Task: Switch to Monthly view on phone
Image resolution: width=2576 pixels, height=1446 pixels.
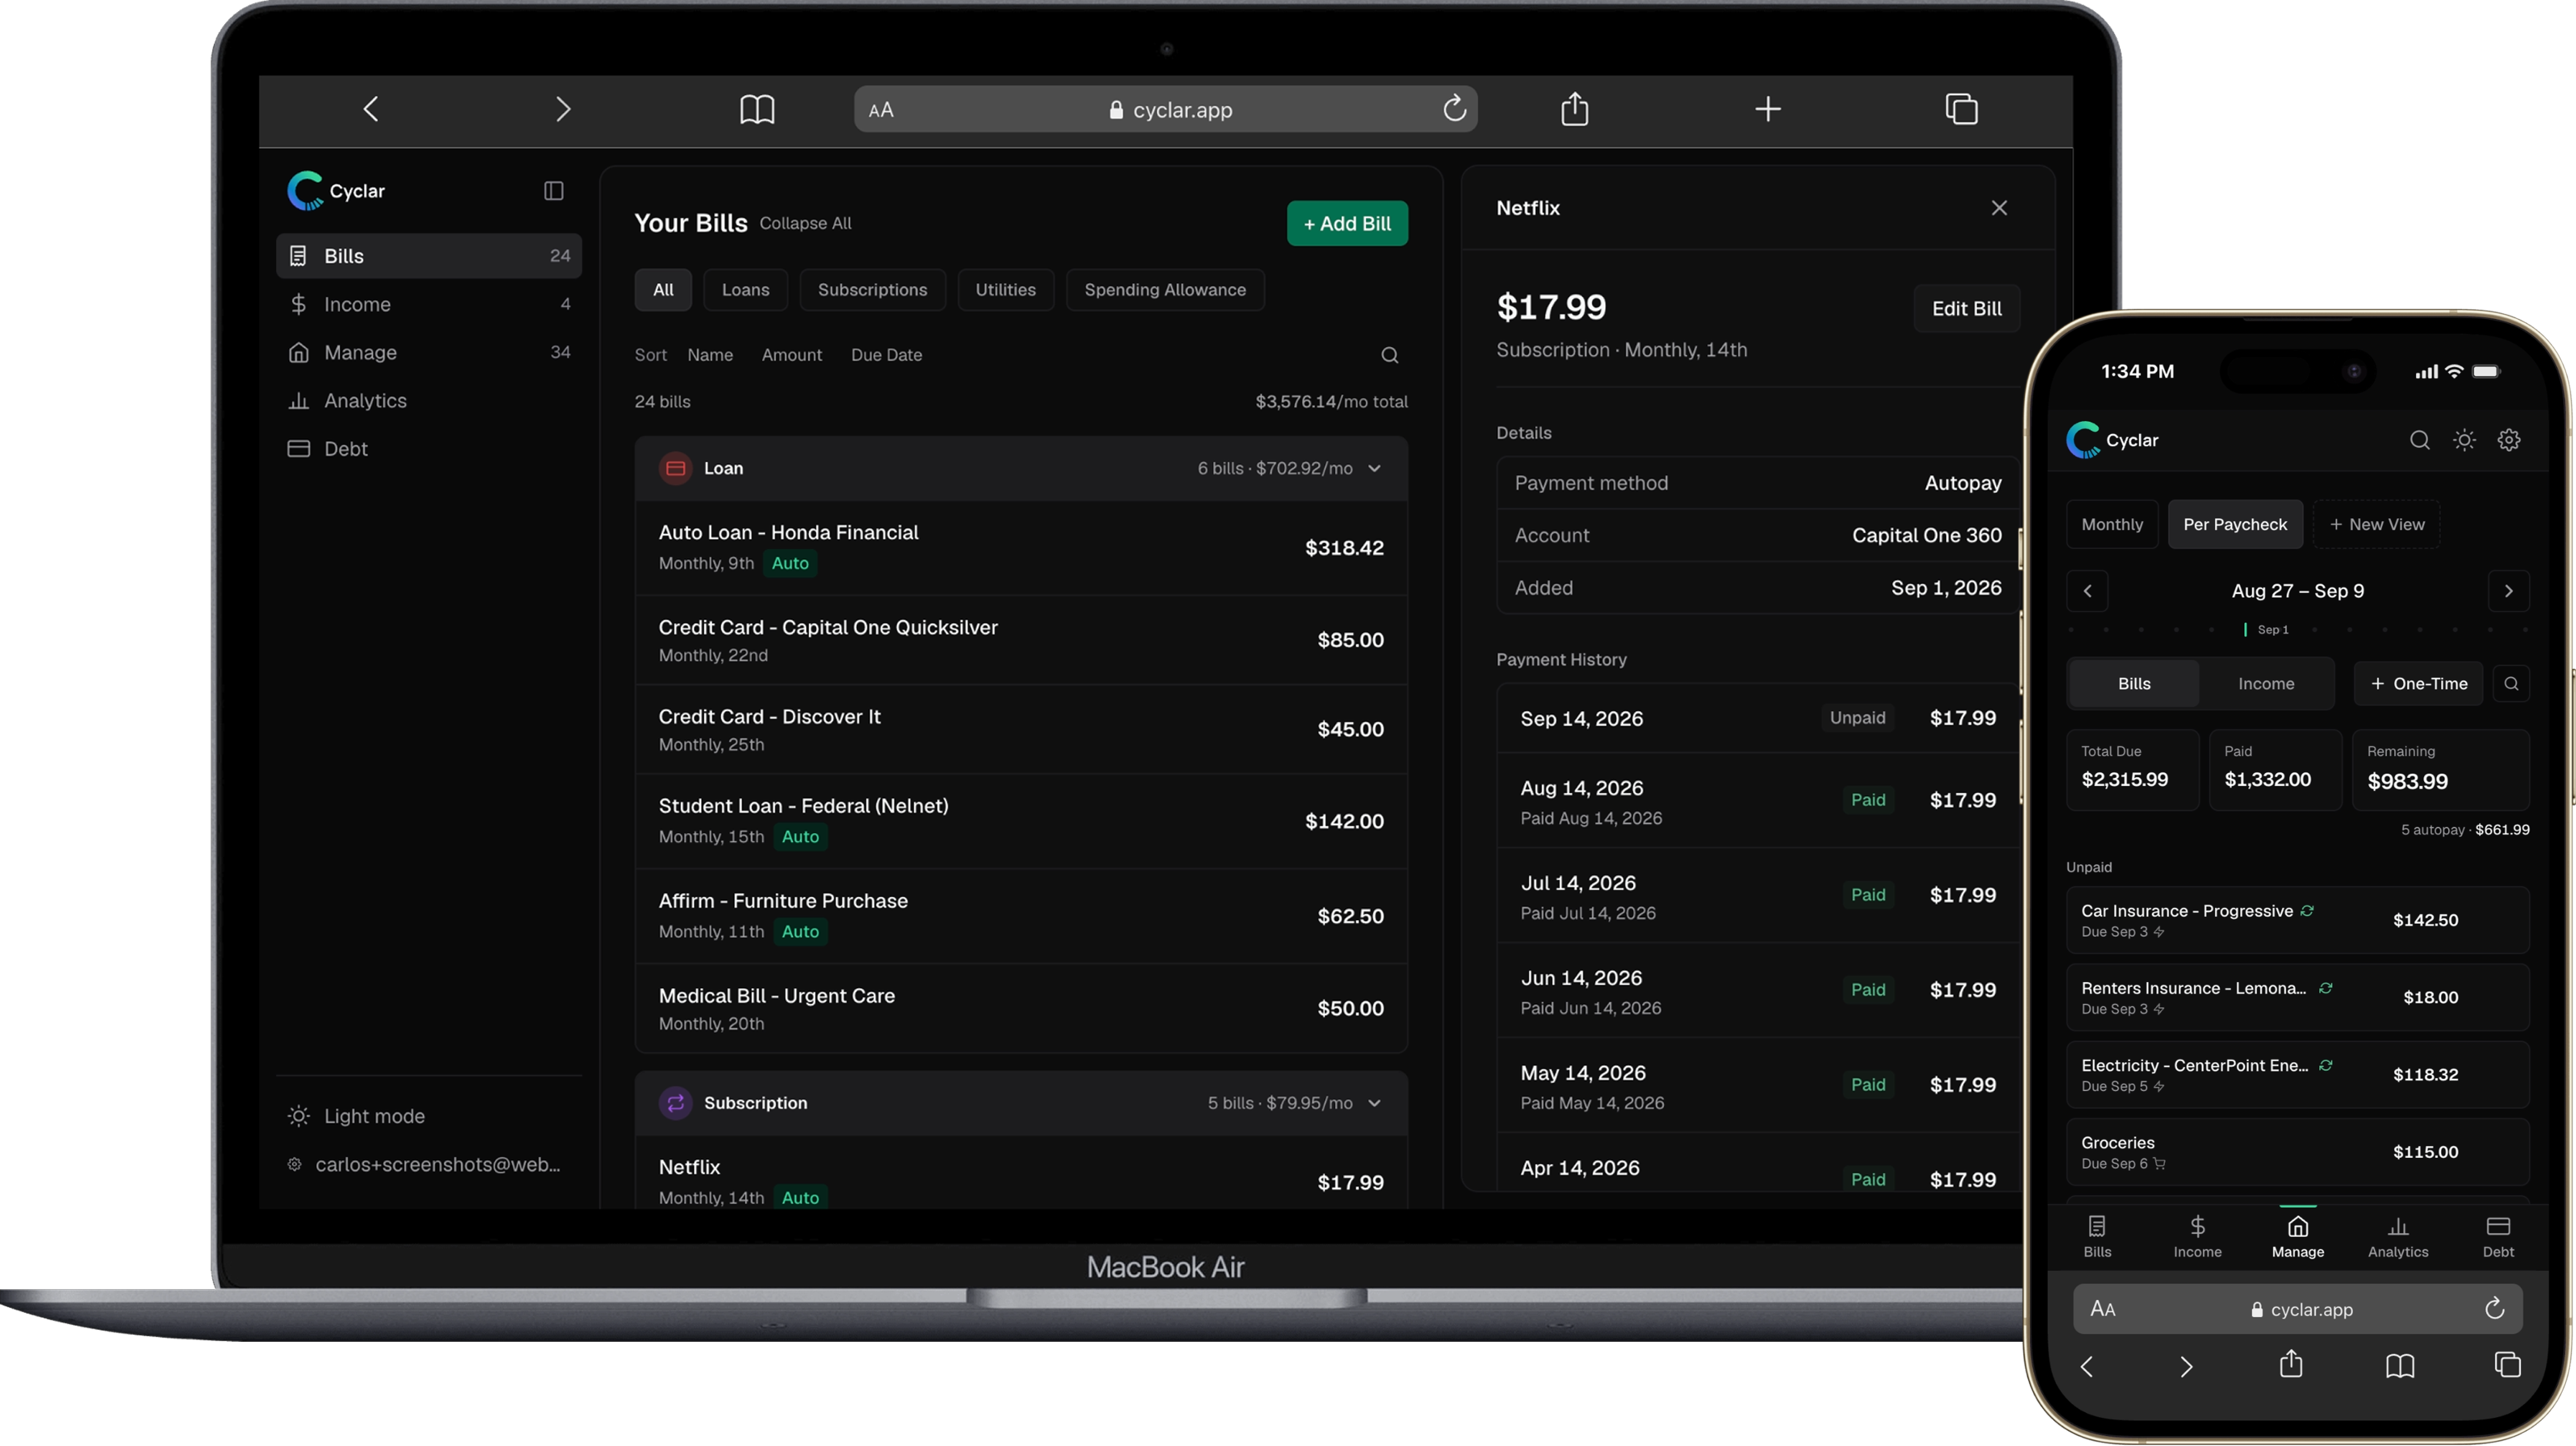Action: click(2111, 524)
